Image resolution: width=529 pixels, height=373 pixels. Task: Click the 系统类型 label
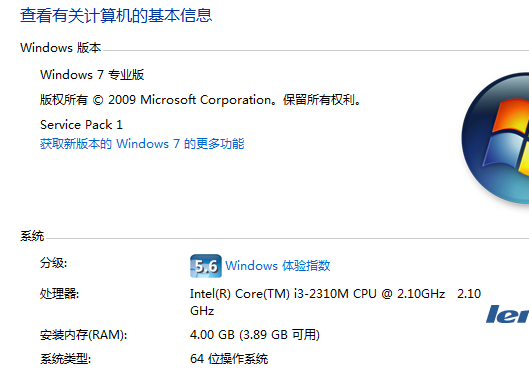click(x=65, y=359)
